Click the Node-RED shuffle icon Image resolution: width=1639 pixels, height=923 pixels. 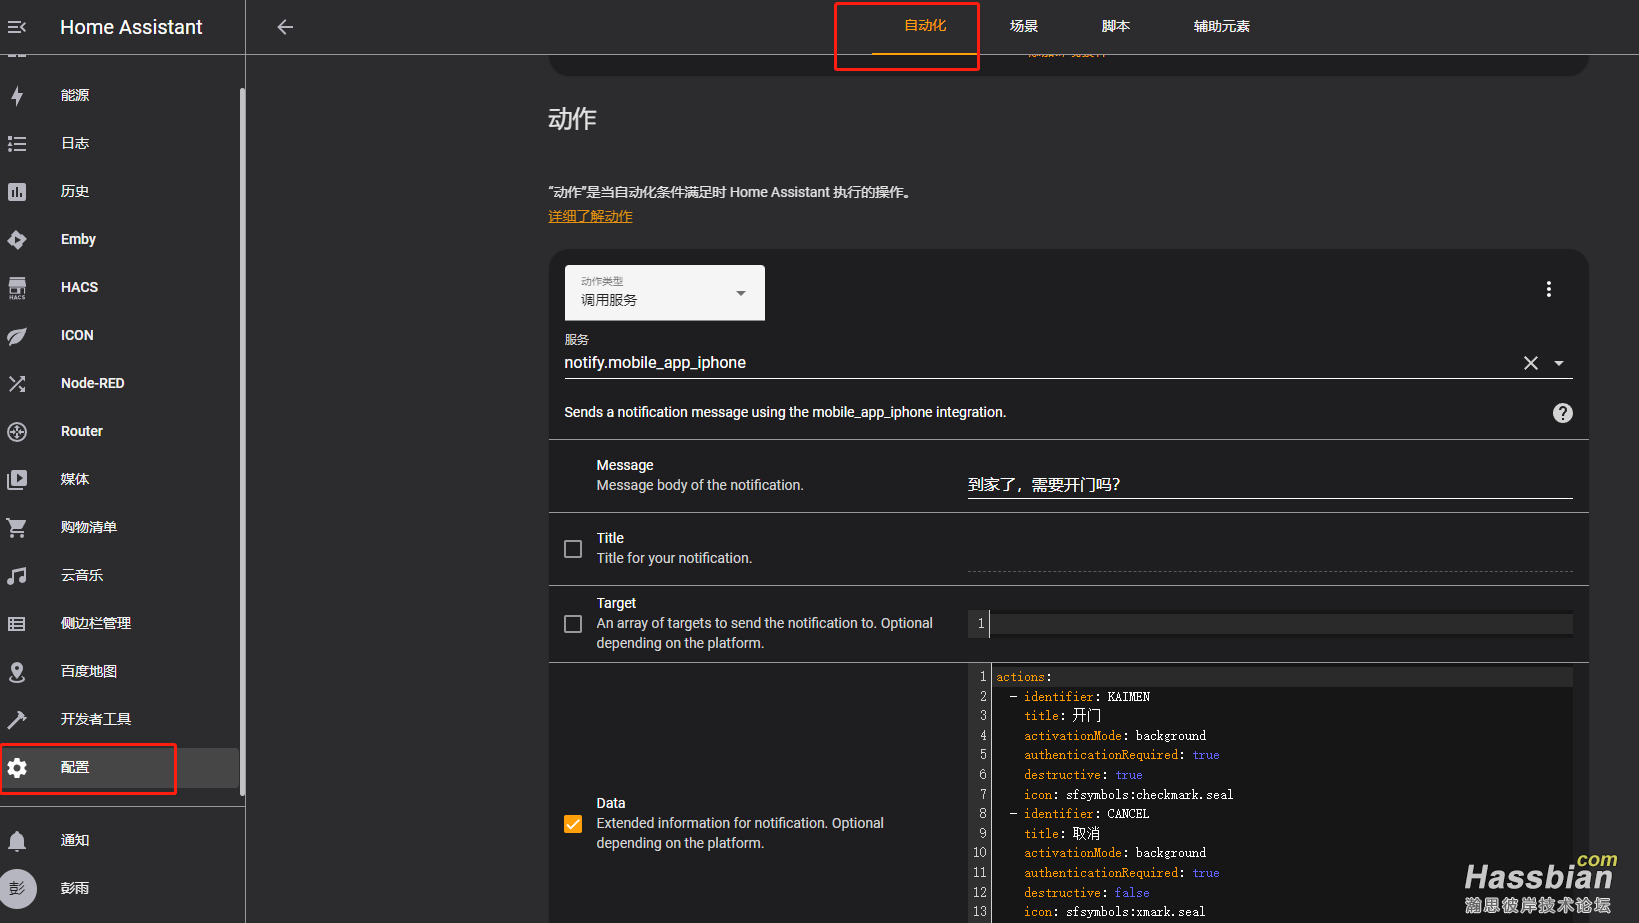[17, 384]
